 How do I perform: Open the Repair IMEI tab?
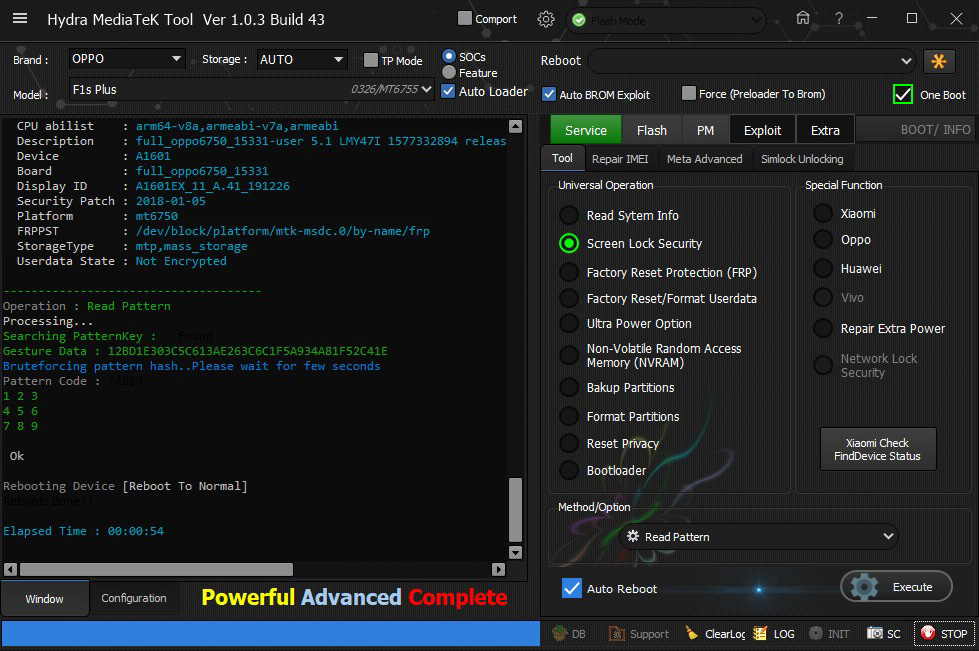(619, 158)
